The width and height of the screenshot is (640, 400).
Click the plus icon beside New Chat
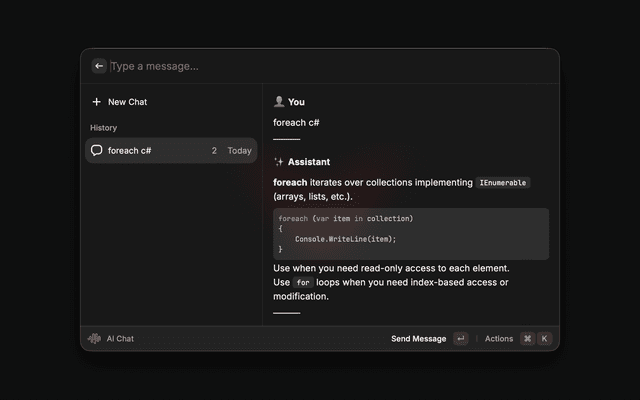coord(96,102)
